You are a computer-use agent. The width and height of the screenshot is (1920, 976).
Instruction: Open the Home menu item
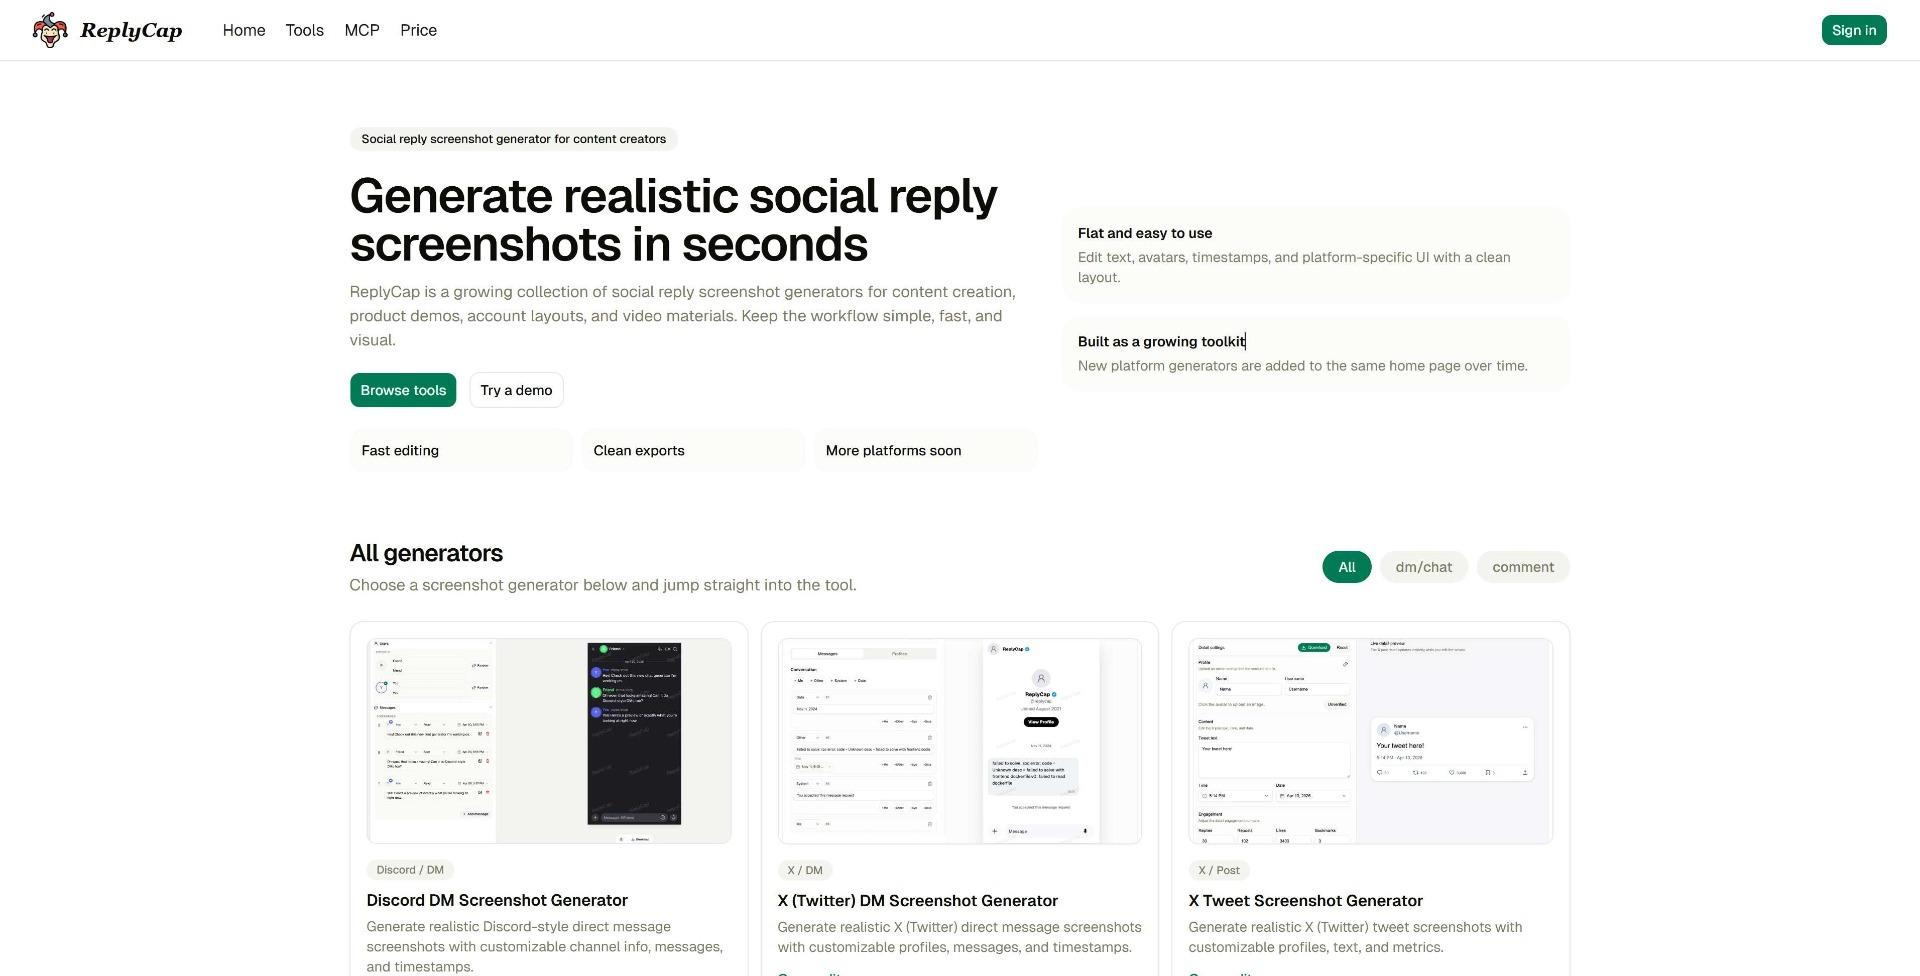click(244, 30)
